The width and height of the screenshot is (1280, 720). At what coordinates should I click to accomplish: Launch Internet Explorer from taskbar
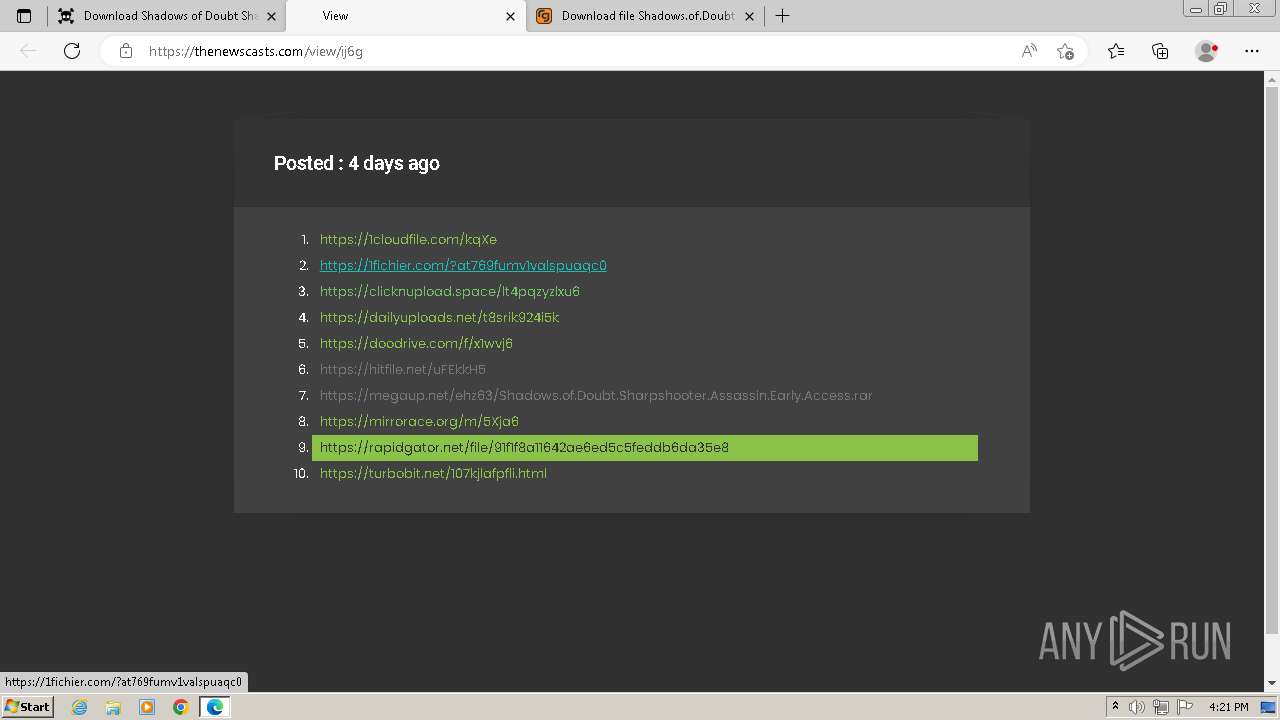pyautogui.click(x=79, y=707)
